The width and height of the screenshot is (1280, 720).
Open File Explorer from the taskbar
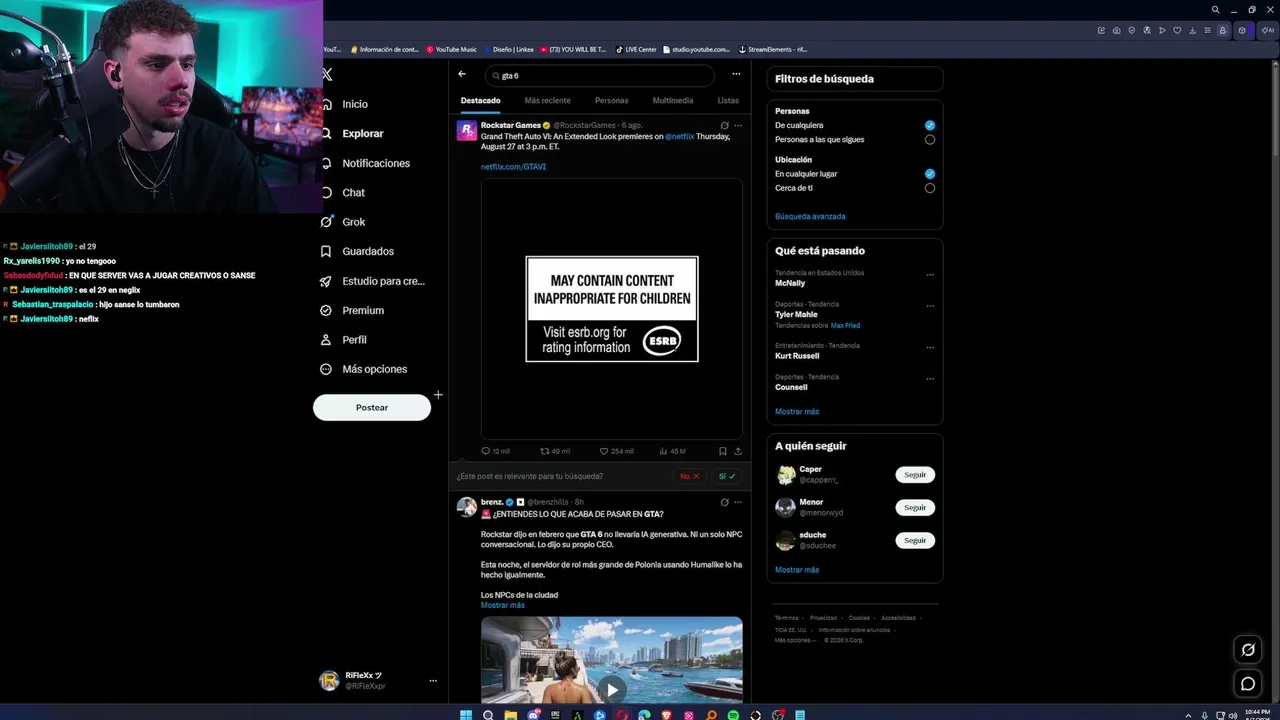point(510,715)
